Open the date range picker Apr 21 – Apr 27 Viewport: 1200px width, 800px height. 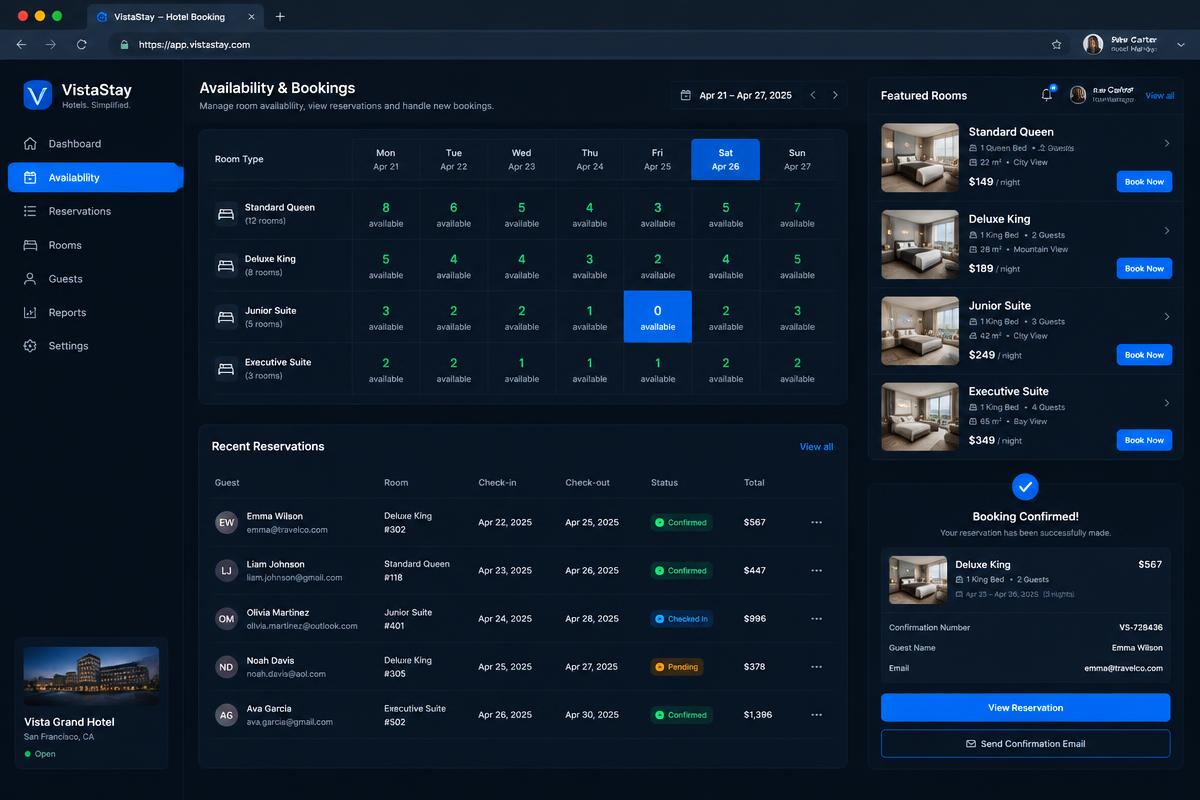click(x=735, y=95)
